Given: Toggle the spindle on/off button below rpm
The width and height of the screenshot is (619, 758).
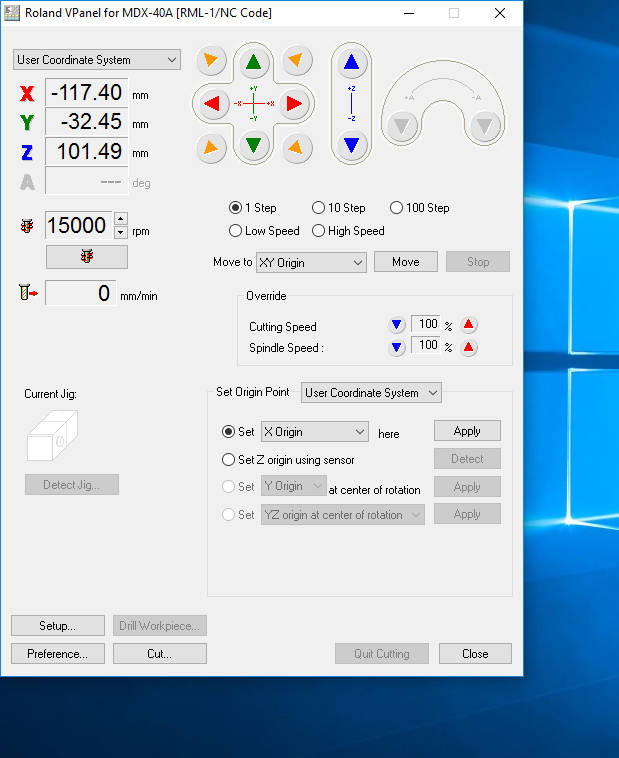Looking at the screenshot, I should [87, 257].
